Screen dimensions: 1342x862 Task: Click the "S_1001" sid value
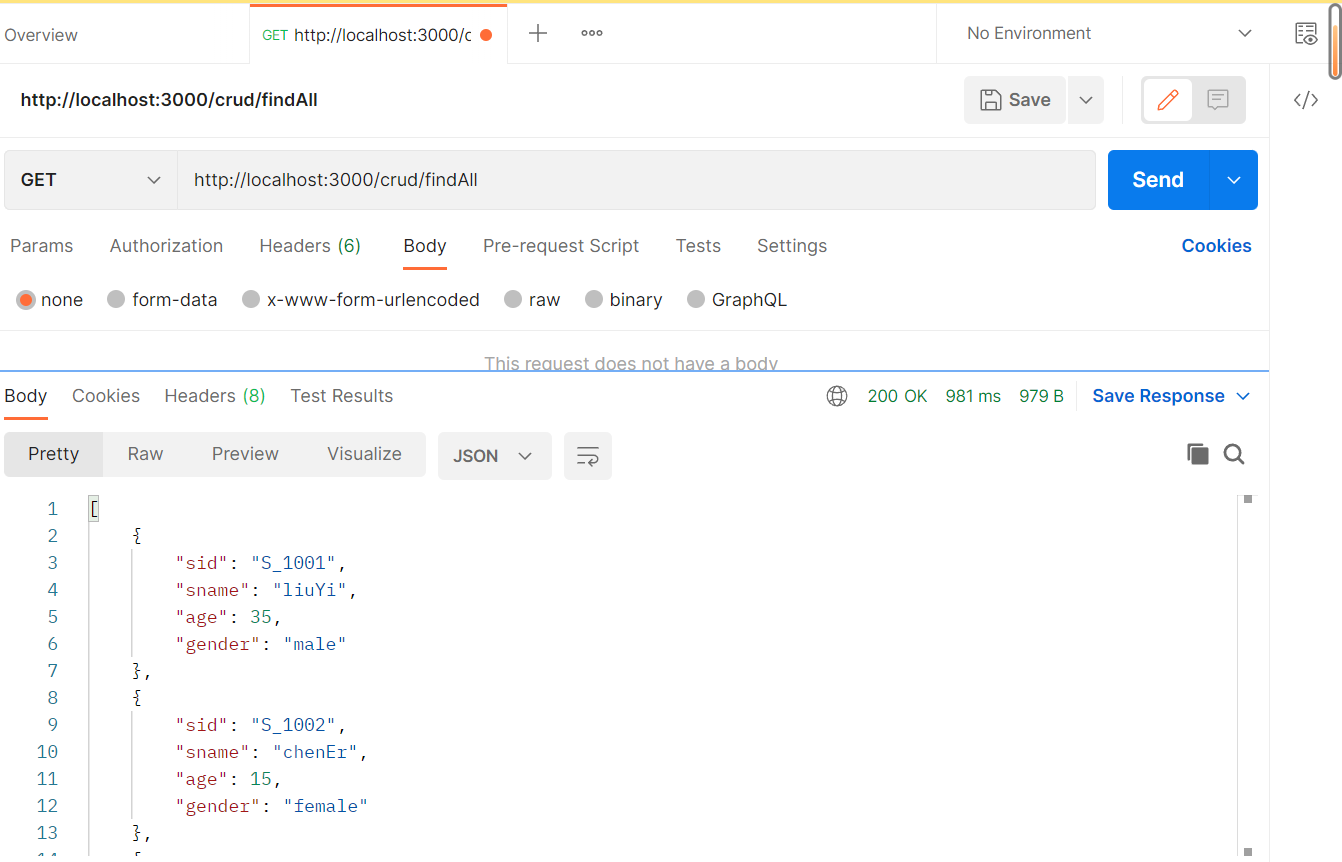pos(293,563)
